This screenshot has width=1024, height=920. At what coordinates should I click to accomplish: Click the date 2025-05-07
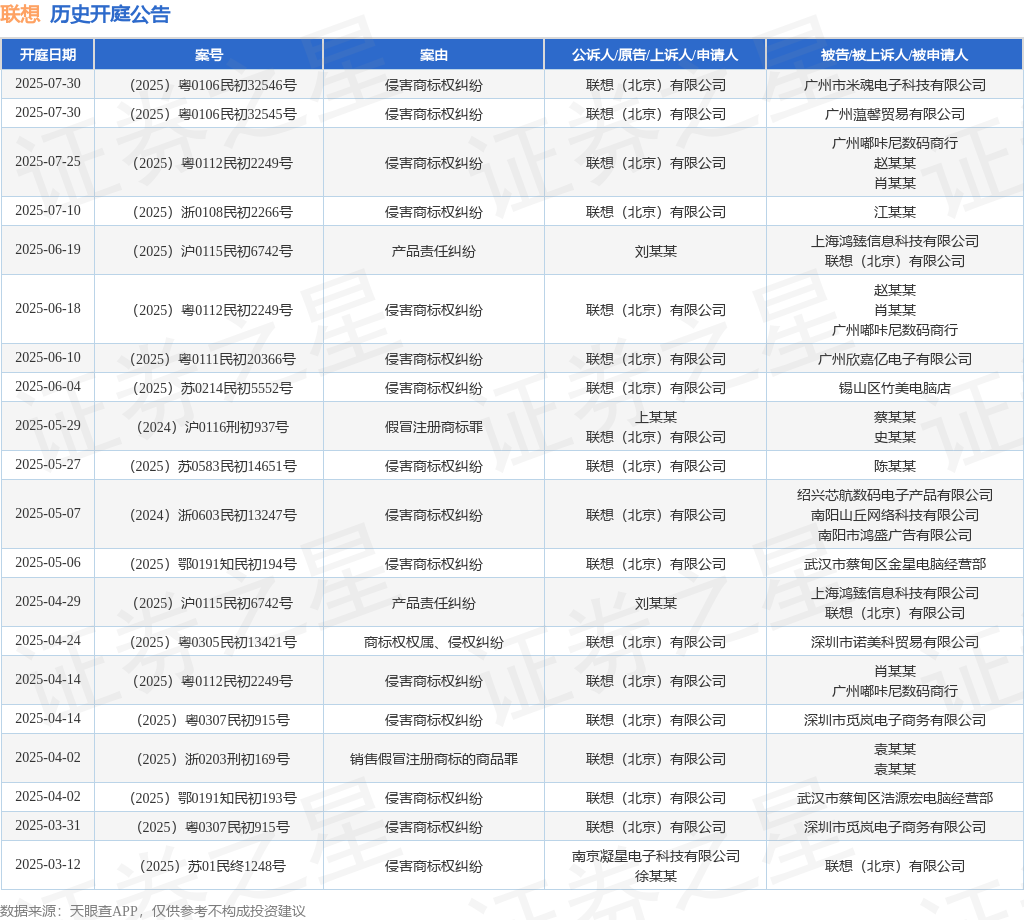point(48,513)
